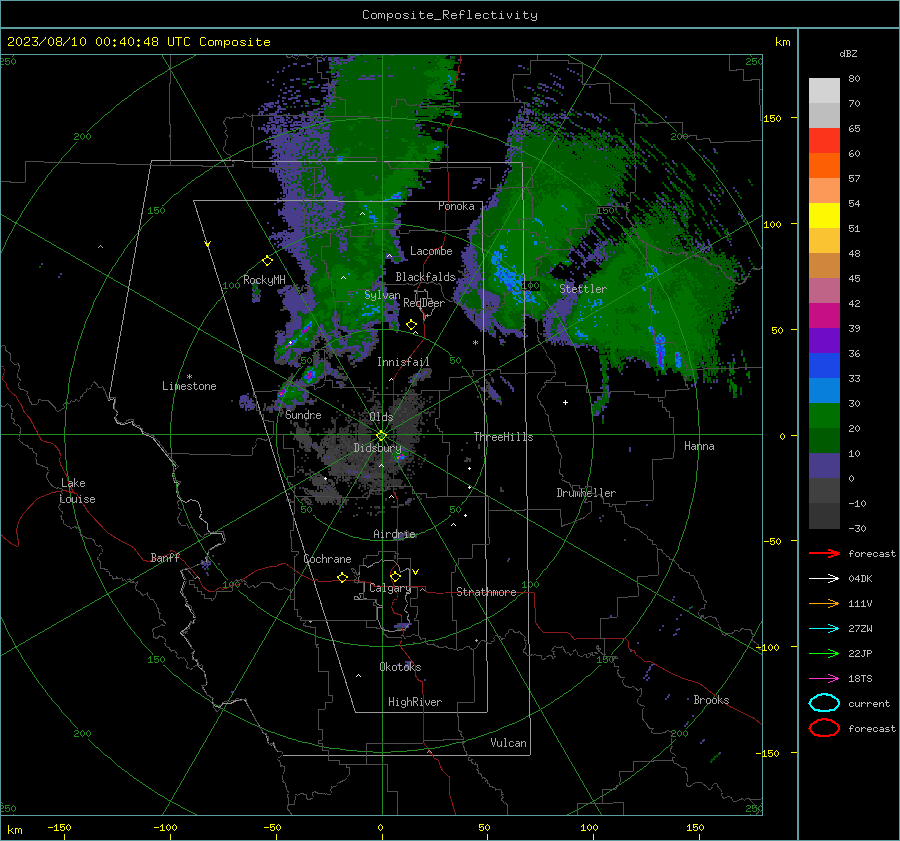This screenshot has height=841, width=900.
Task: Click the yellow diamond marker above Calgary
Action: 395,576
